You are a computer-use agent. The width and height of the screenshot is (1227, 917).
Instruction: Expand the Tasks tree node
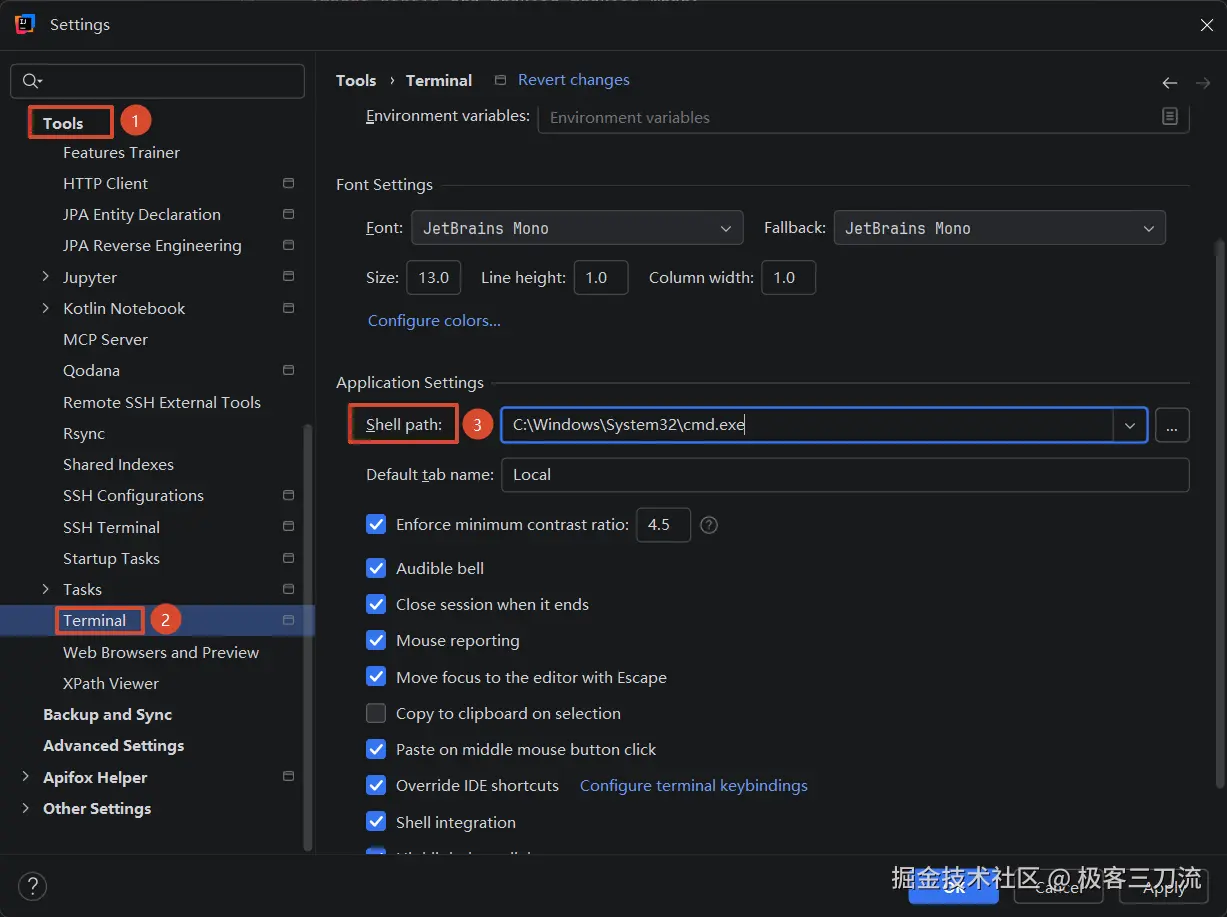(x=45, y=589)
